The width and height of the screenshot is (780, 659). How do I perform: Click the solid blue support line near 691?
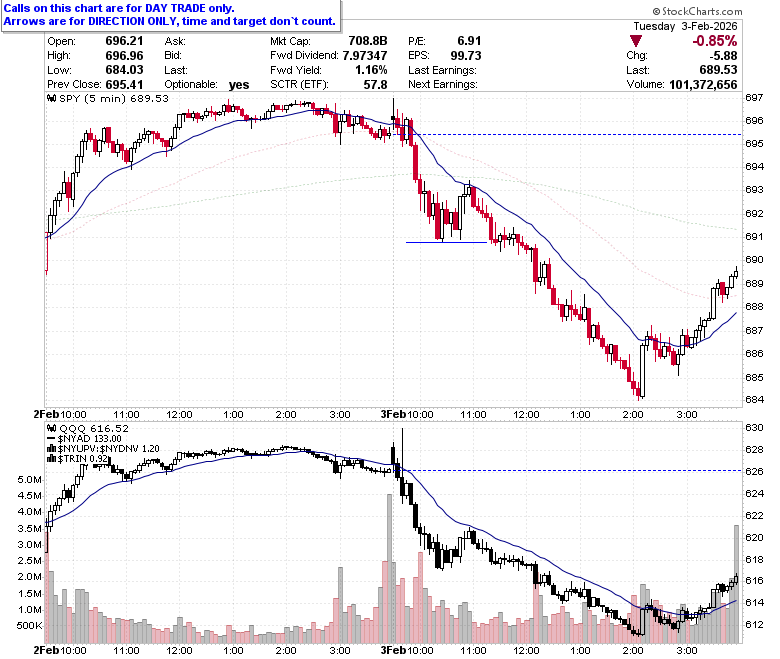446,242
